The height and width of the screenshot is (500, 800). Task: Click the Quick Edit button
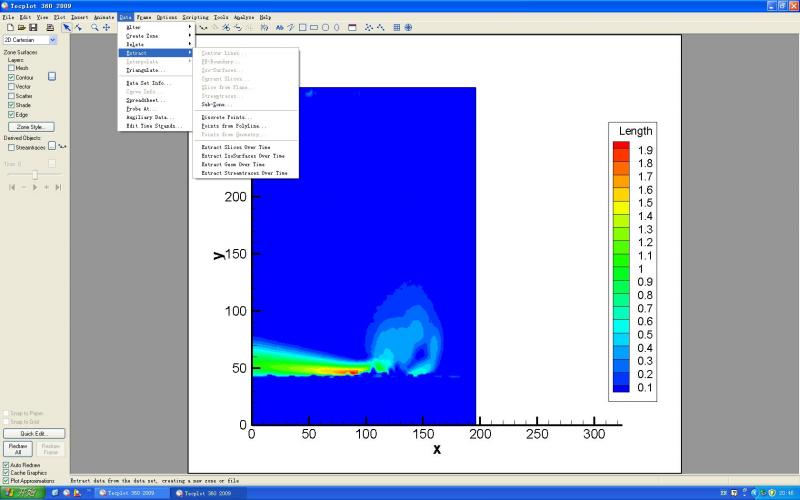(x=34, y=434)
